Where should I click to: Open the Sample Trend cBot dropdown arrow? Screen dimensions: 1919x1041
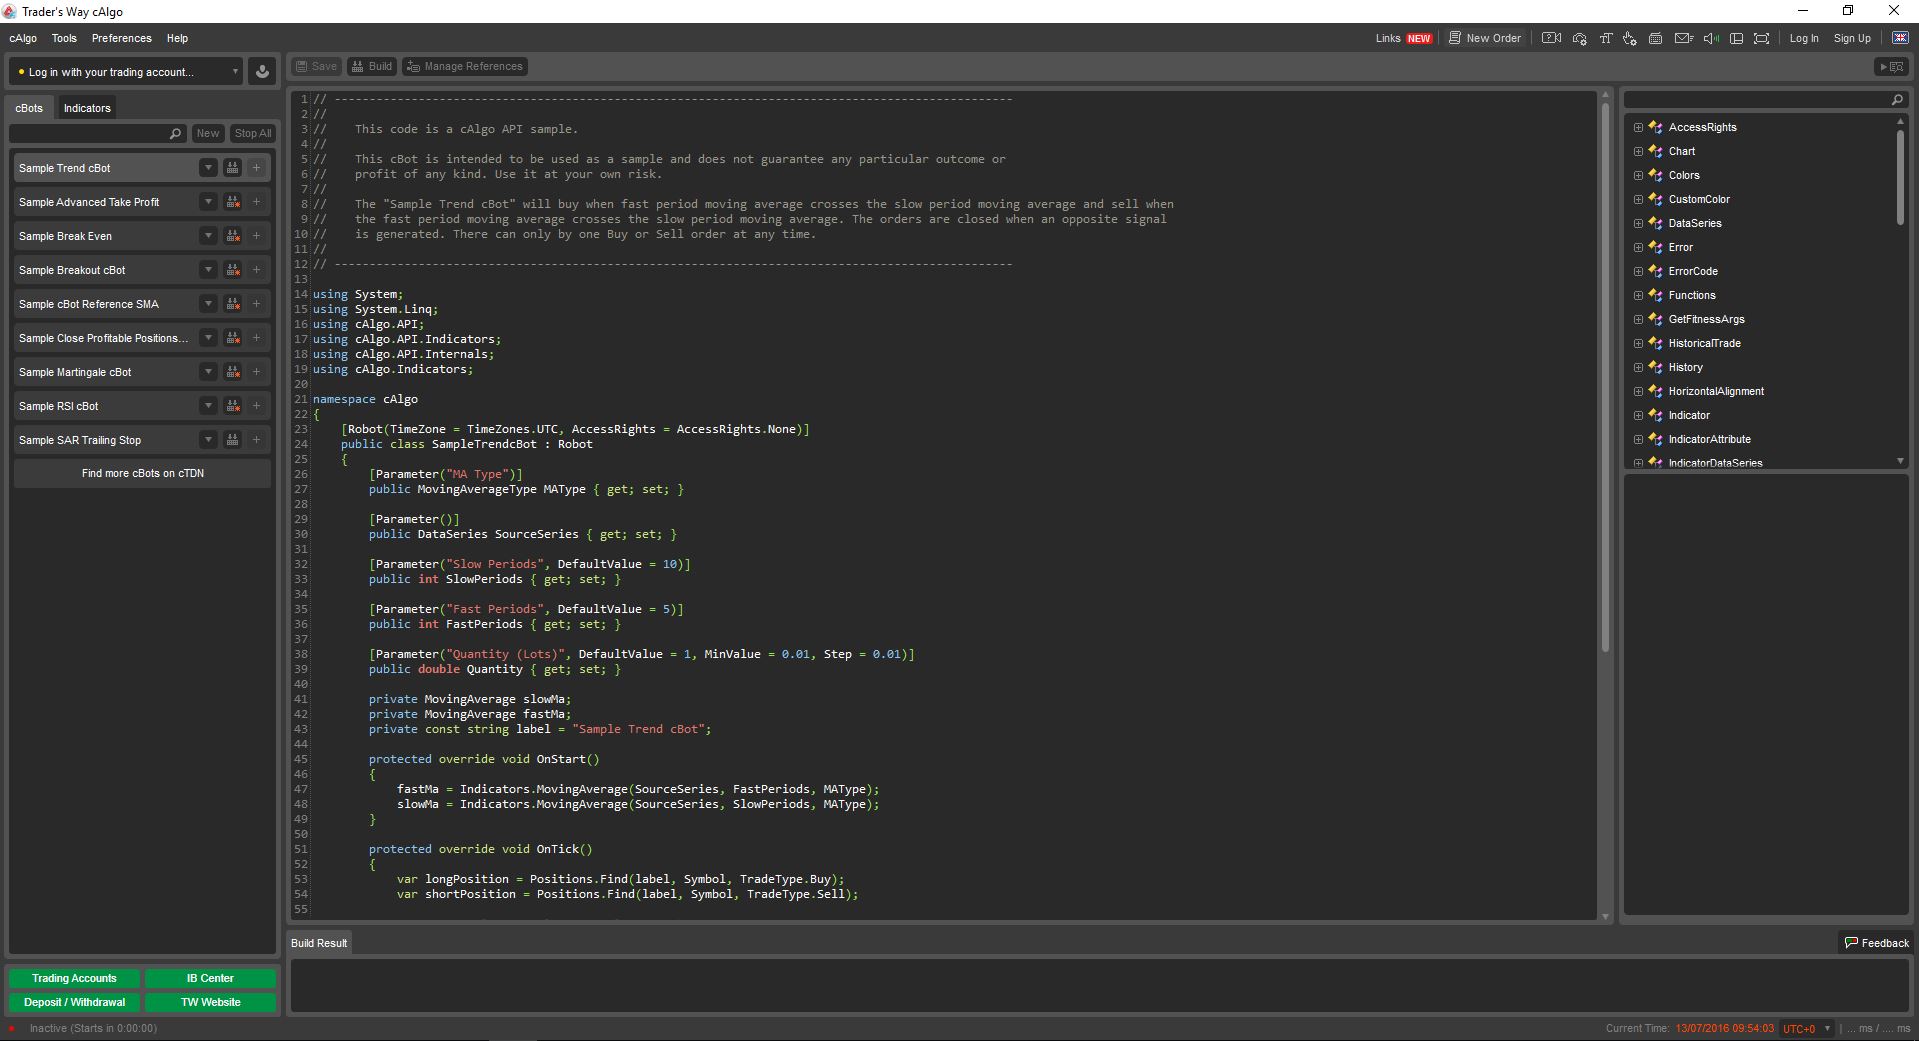pos(208,168)
